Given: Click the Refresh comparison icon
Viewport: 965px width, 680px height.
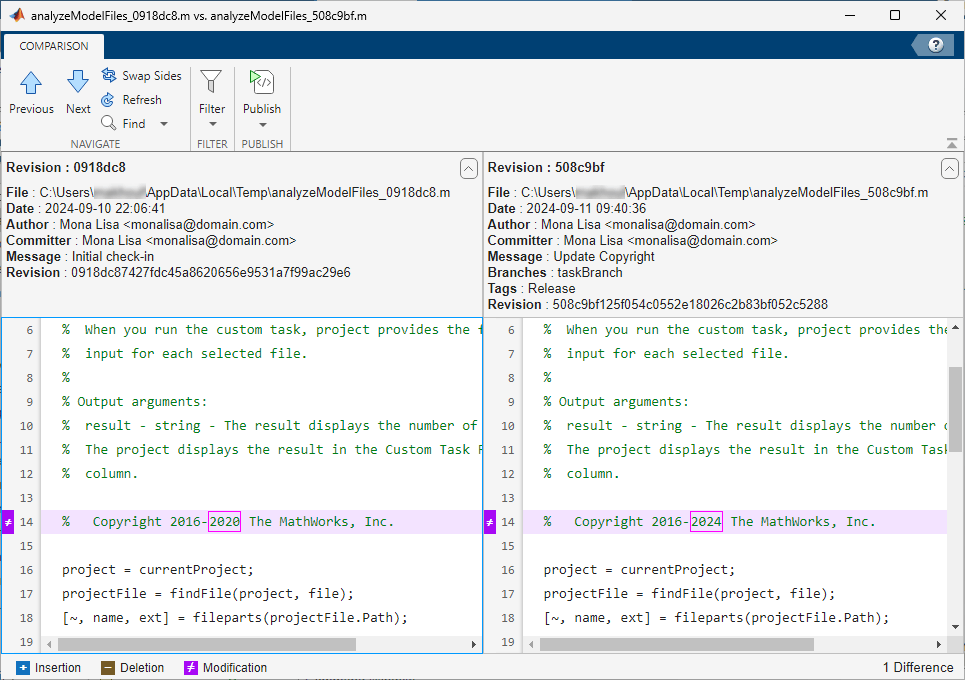Looking at the screenshot, I should click(108, 99).
